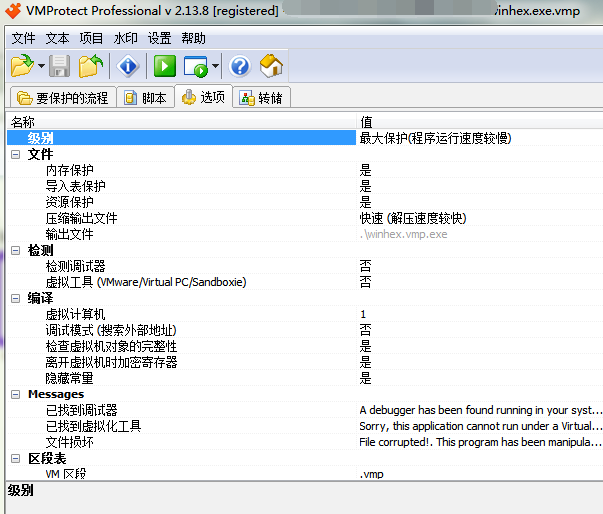The image size is (603, 514).
Task: Edit the debugger found message text
Action: coord(480,411)
